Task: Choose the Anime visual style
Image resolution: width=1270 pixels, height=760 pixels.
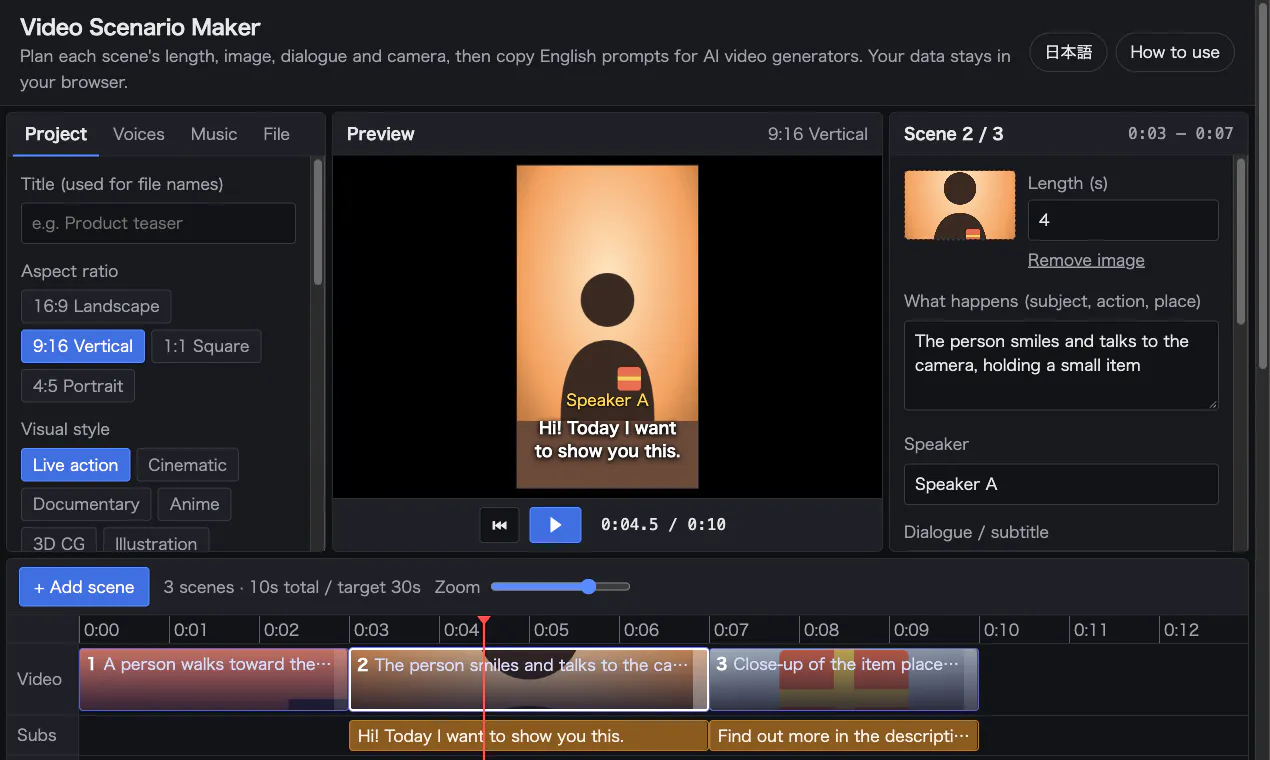Action: click(x=195, y=504)
